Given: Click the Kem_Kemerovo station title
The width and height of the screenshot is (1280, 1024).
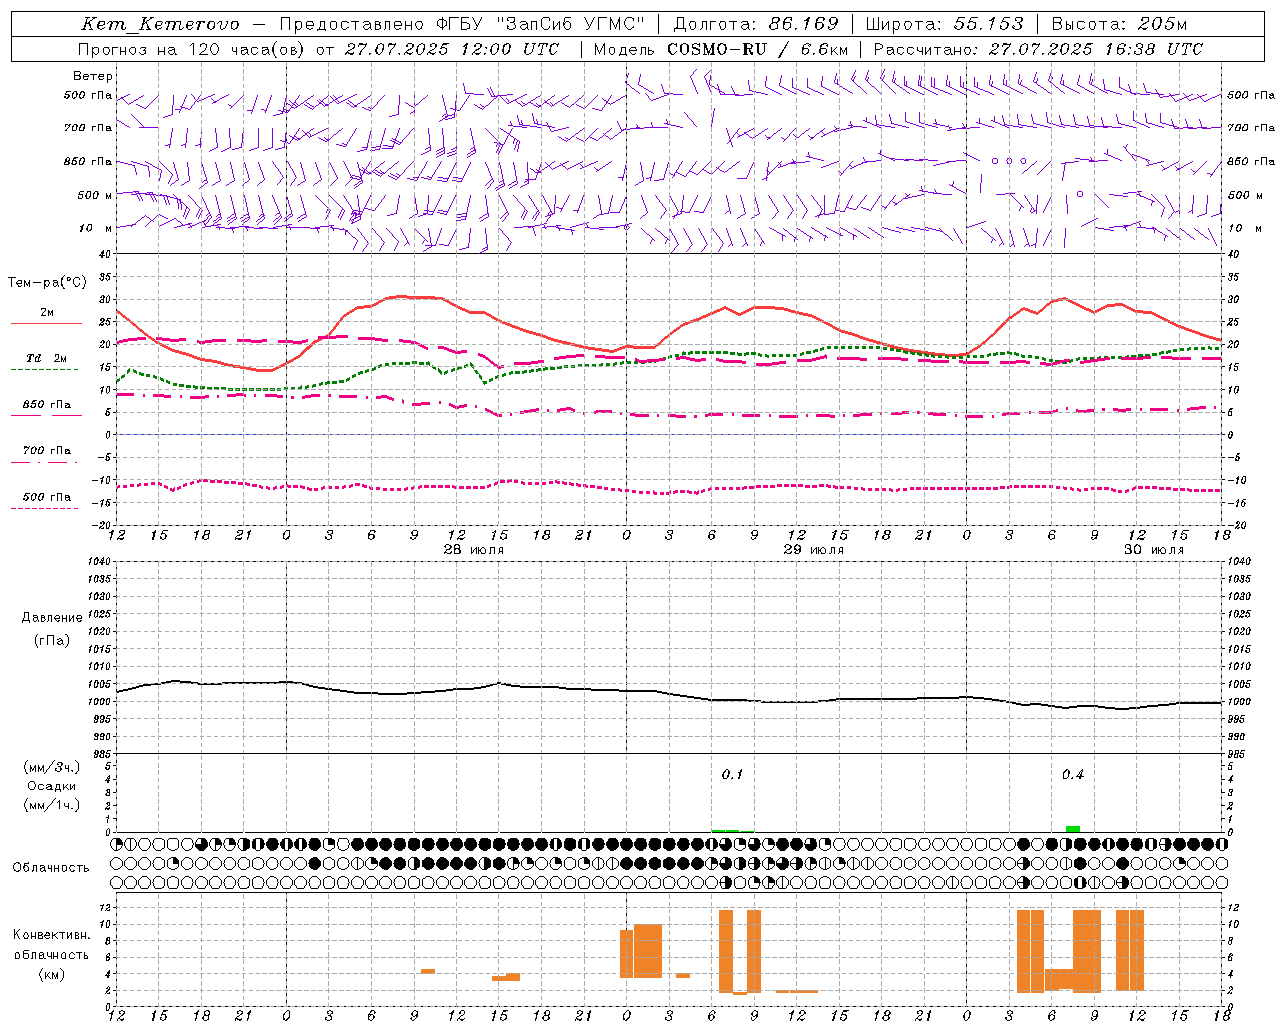Looking at the screenshot, I should 160,24.
